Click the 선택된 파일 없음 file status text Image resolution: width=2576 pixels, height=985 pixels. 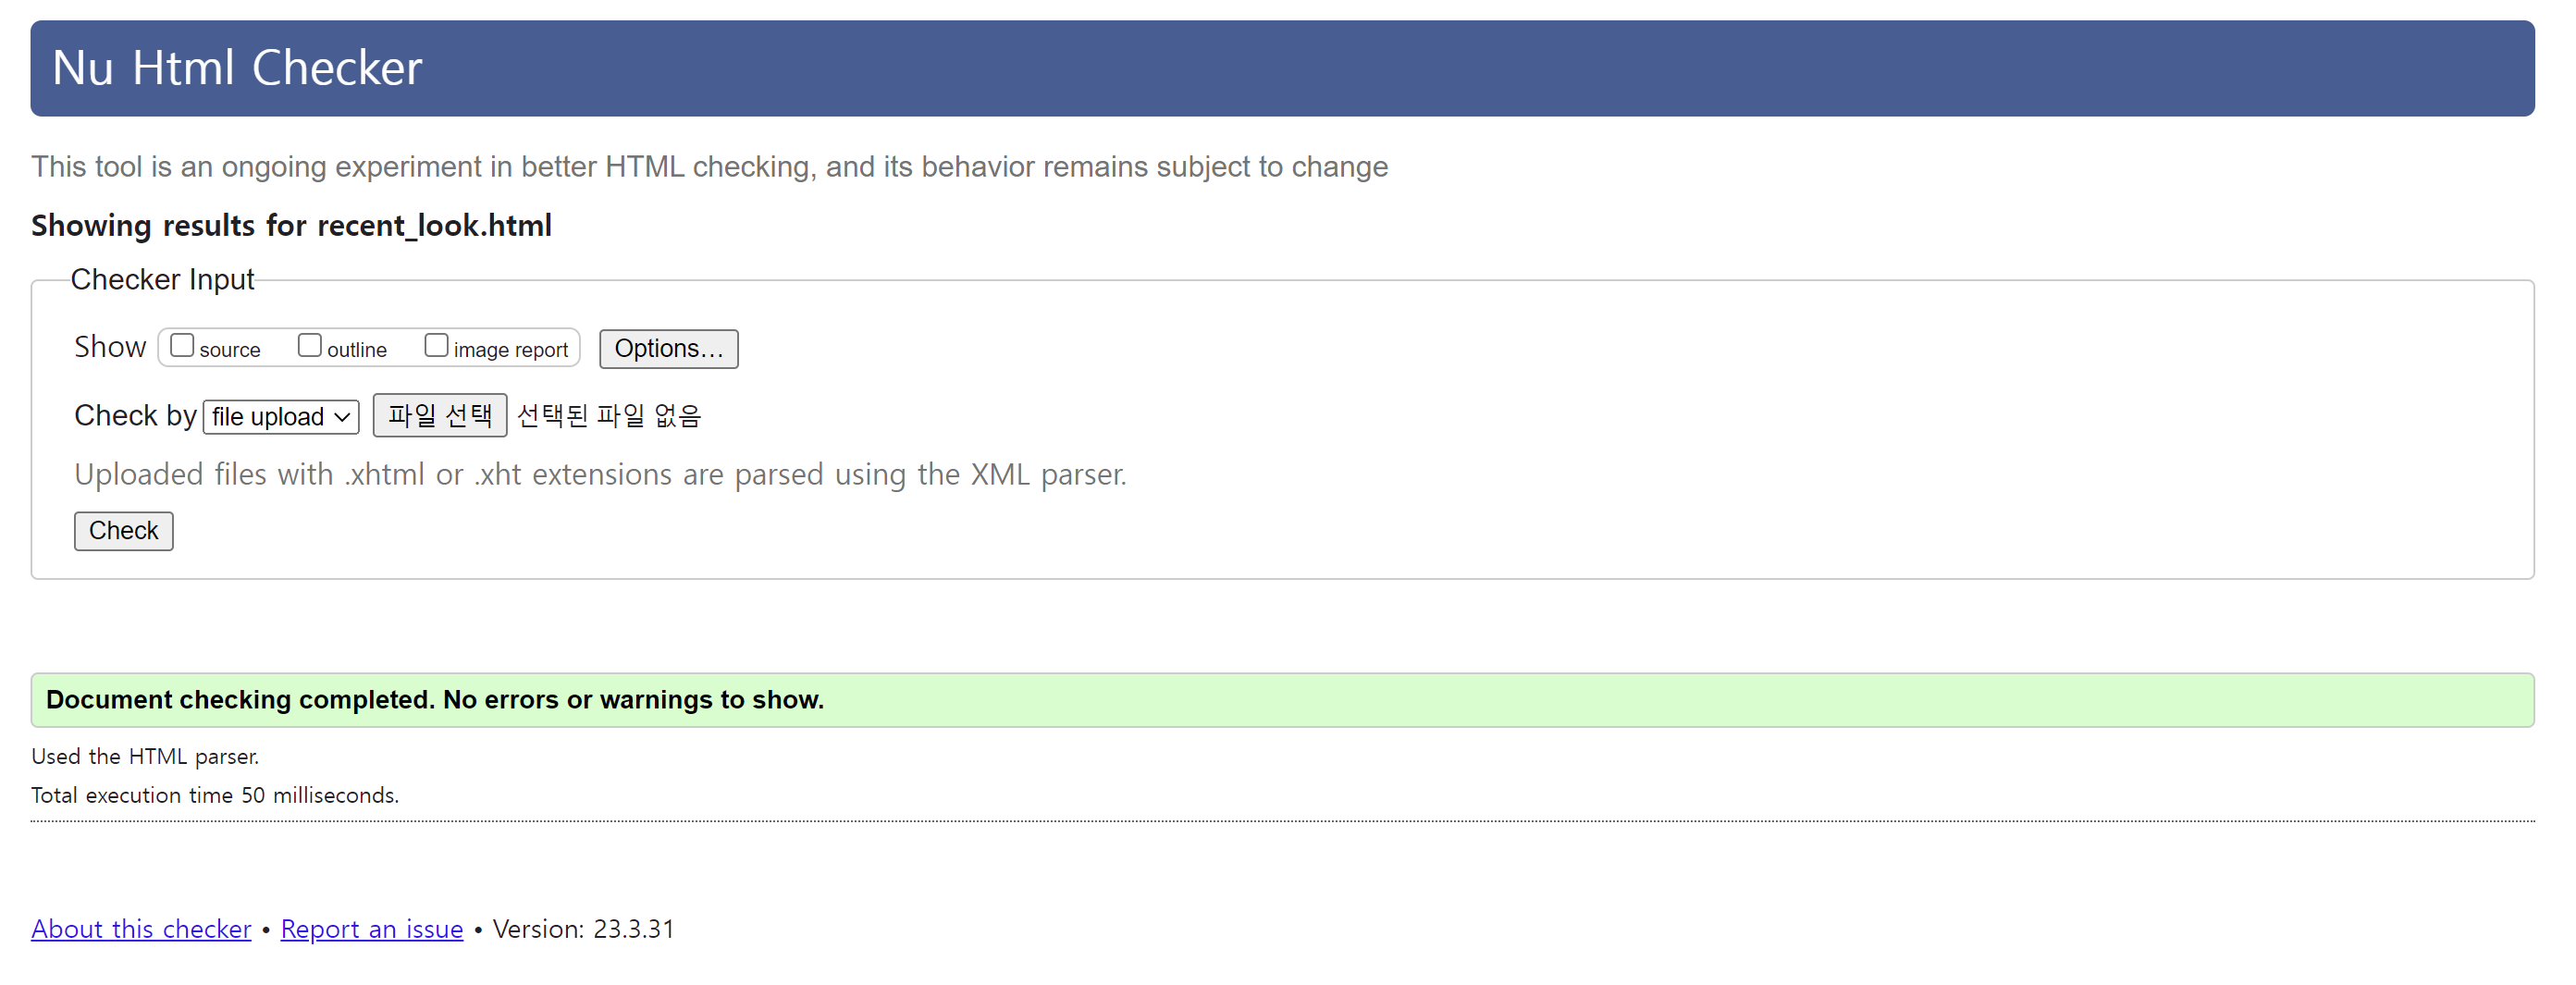pyautogui.click(x=609, y=415)
